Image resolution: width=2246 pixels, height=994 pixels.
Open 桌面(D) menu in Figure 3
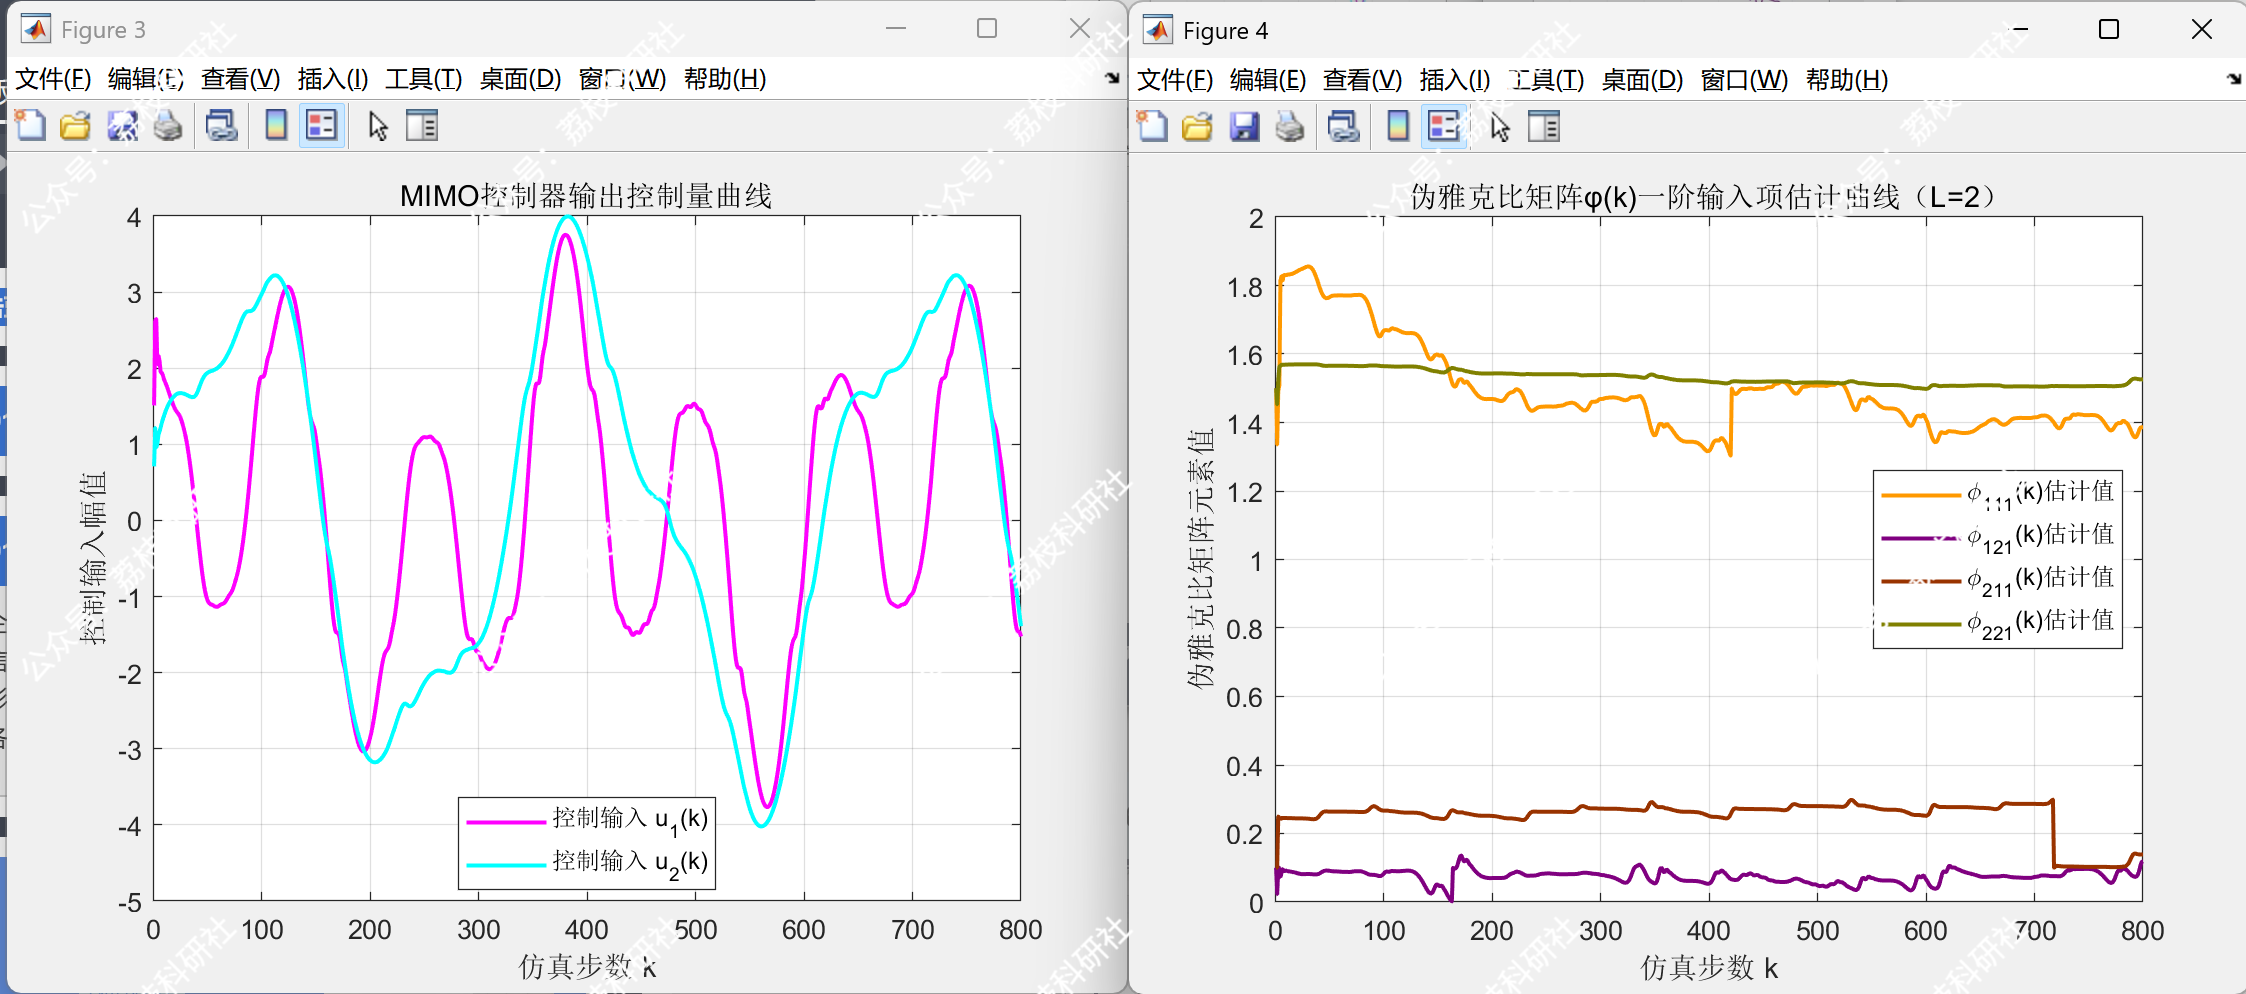[x=520, y=79]
